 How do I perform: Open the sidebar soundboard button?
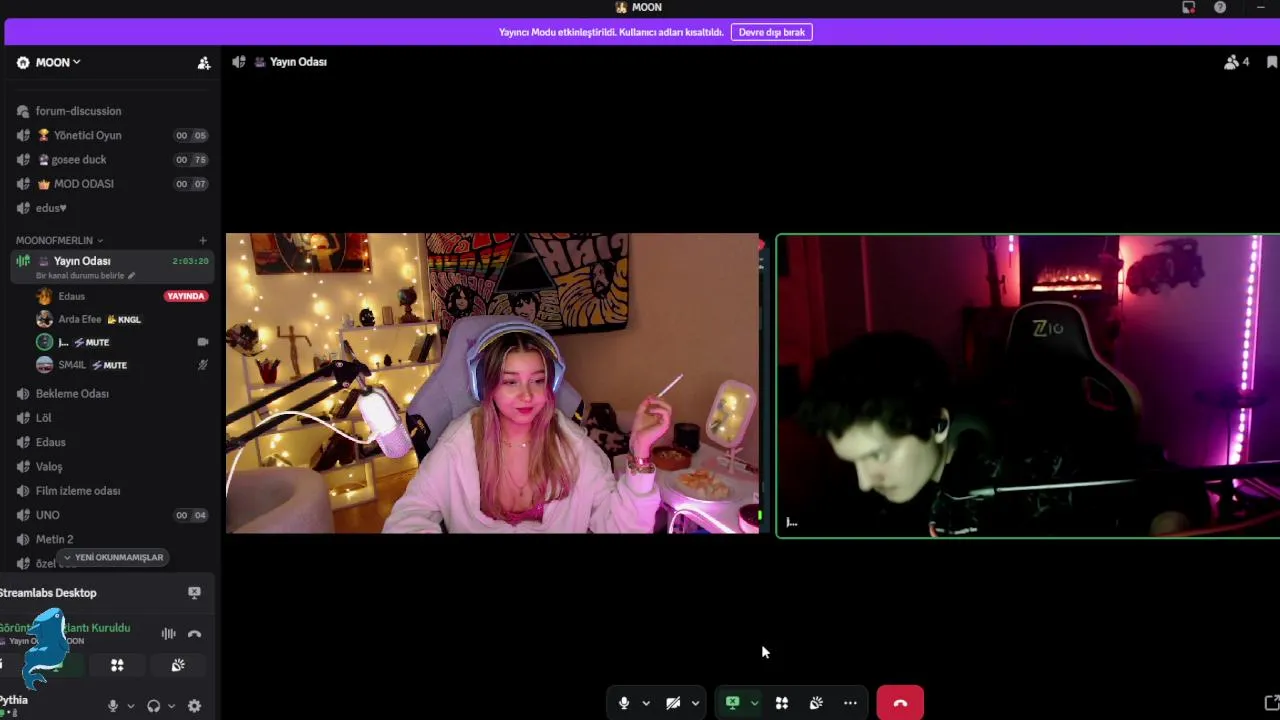point(178,665)
